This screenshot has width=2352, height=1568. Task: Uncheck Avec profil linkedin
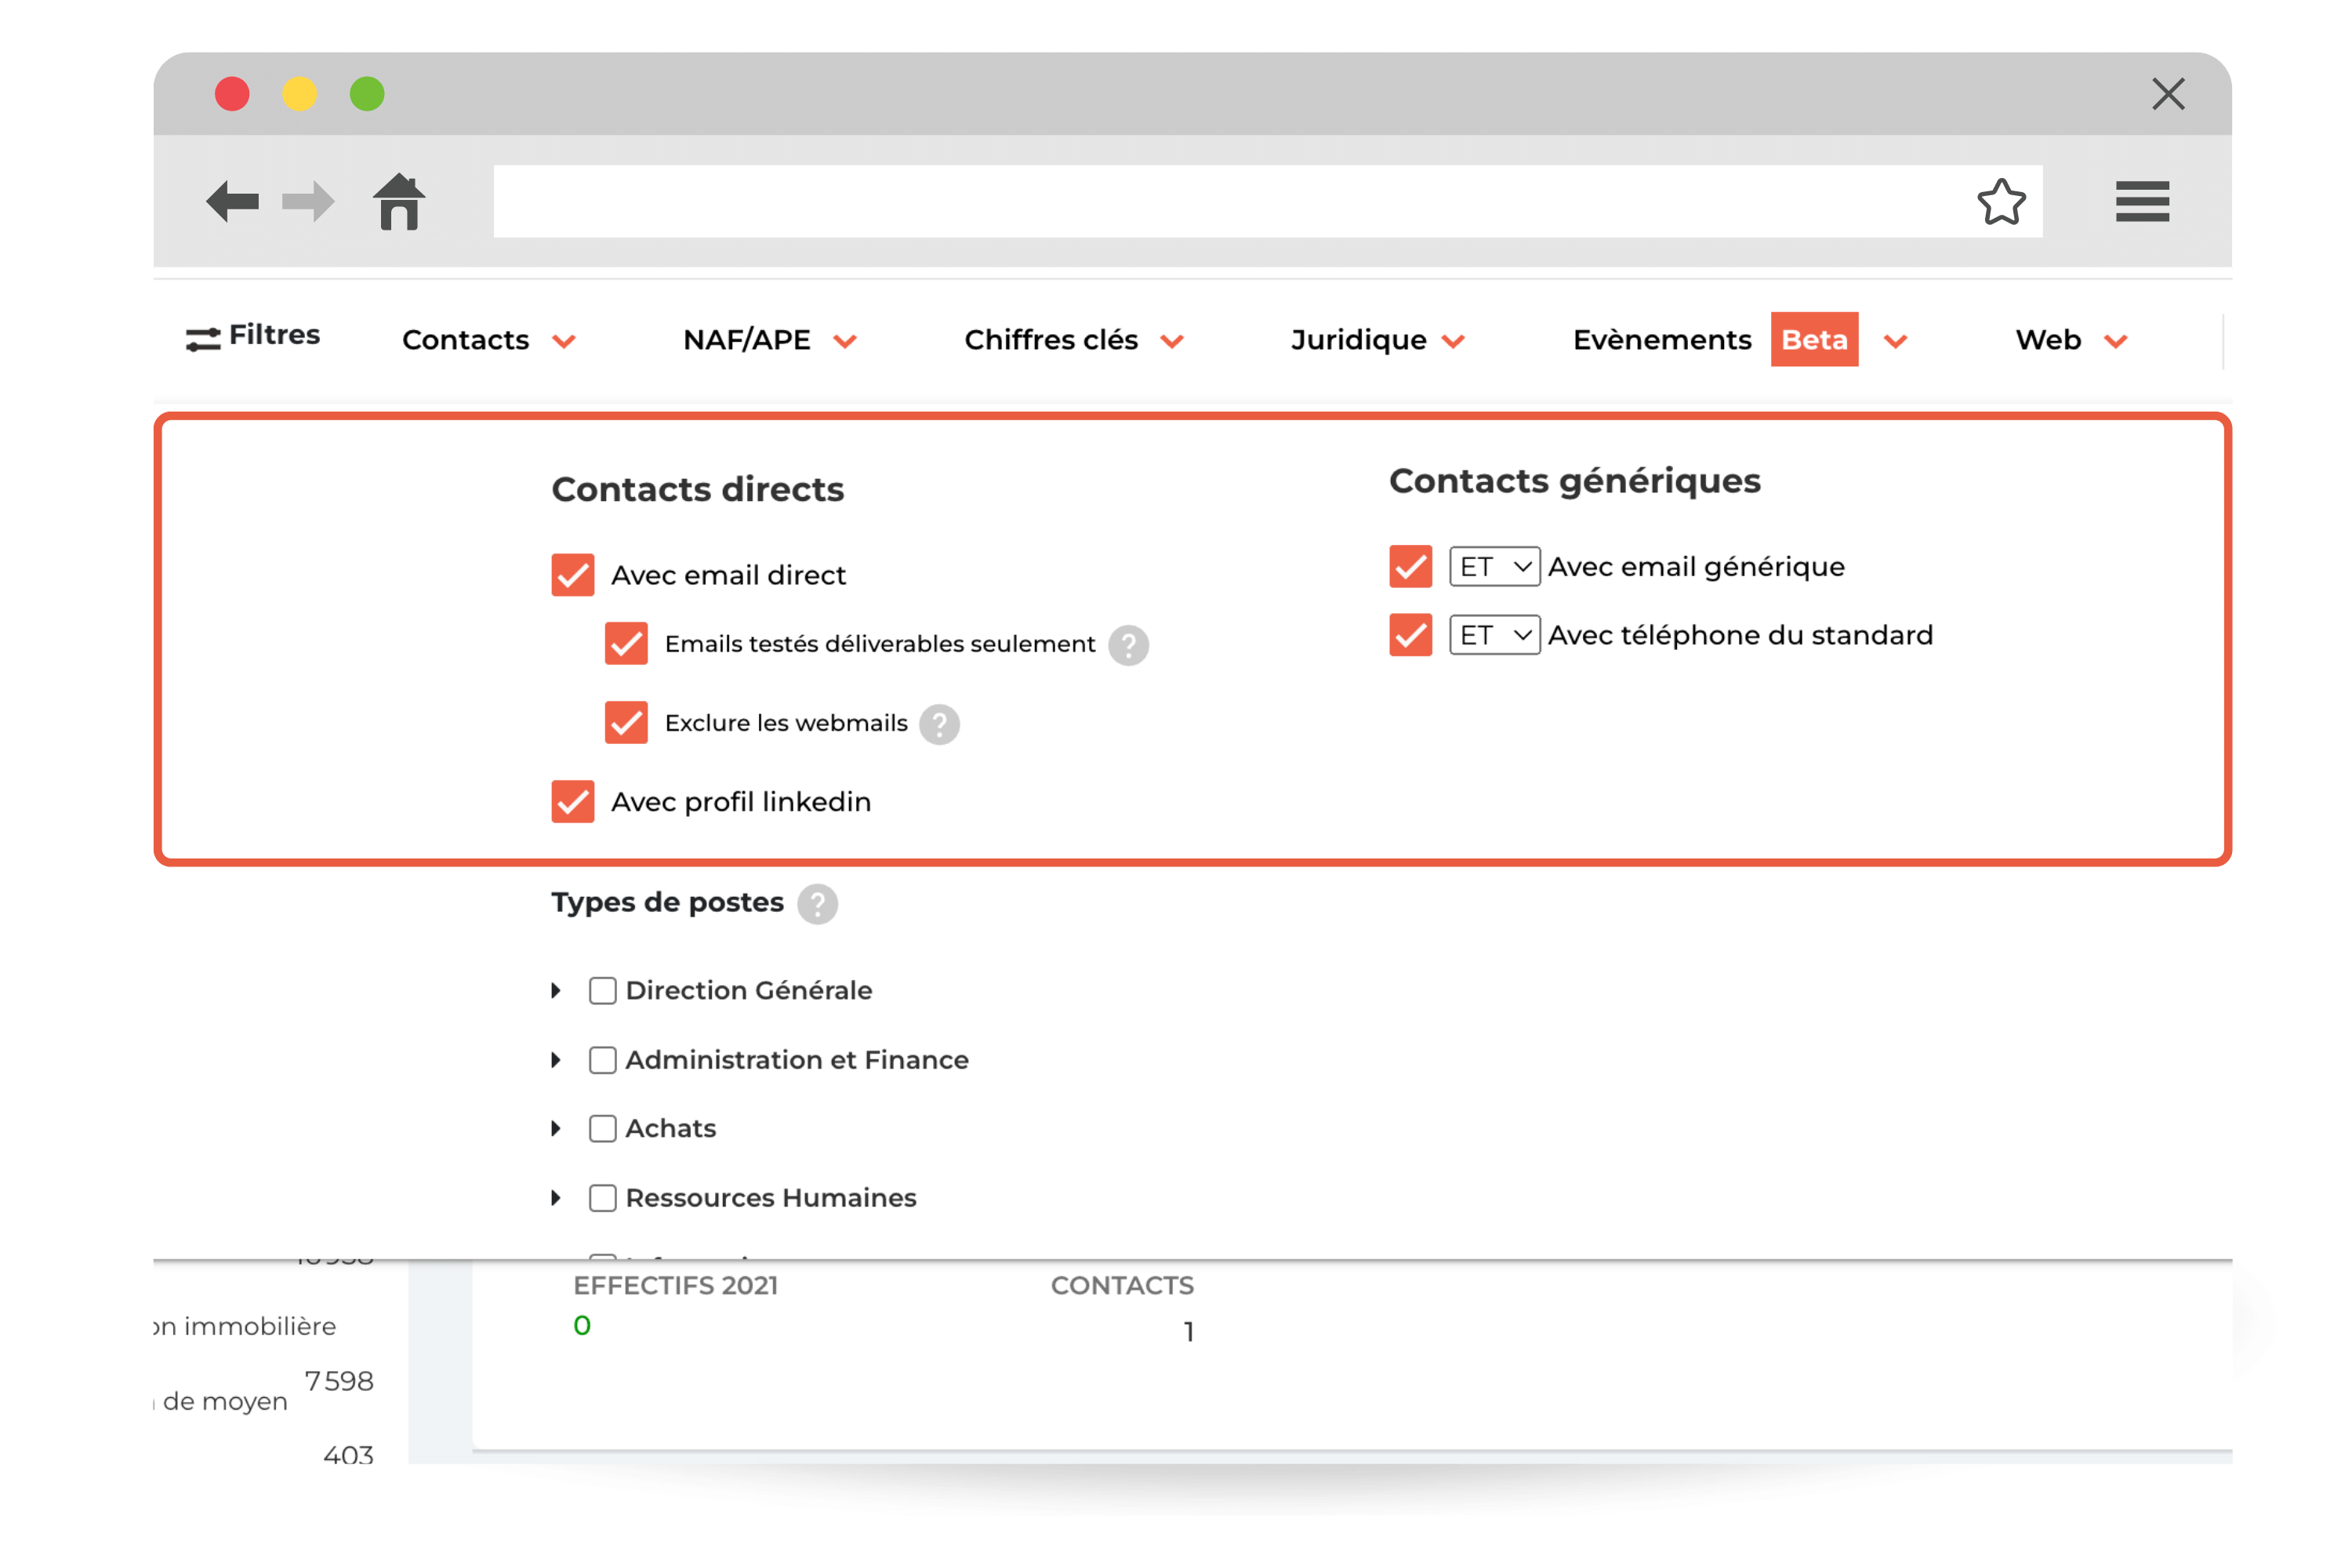tap(573, 802)
